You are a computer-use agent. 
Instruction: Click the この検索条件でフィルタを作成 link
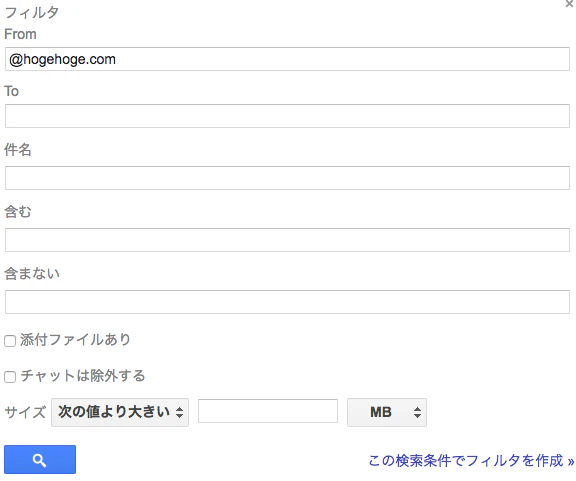[x=471, y=460]
